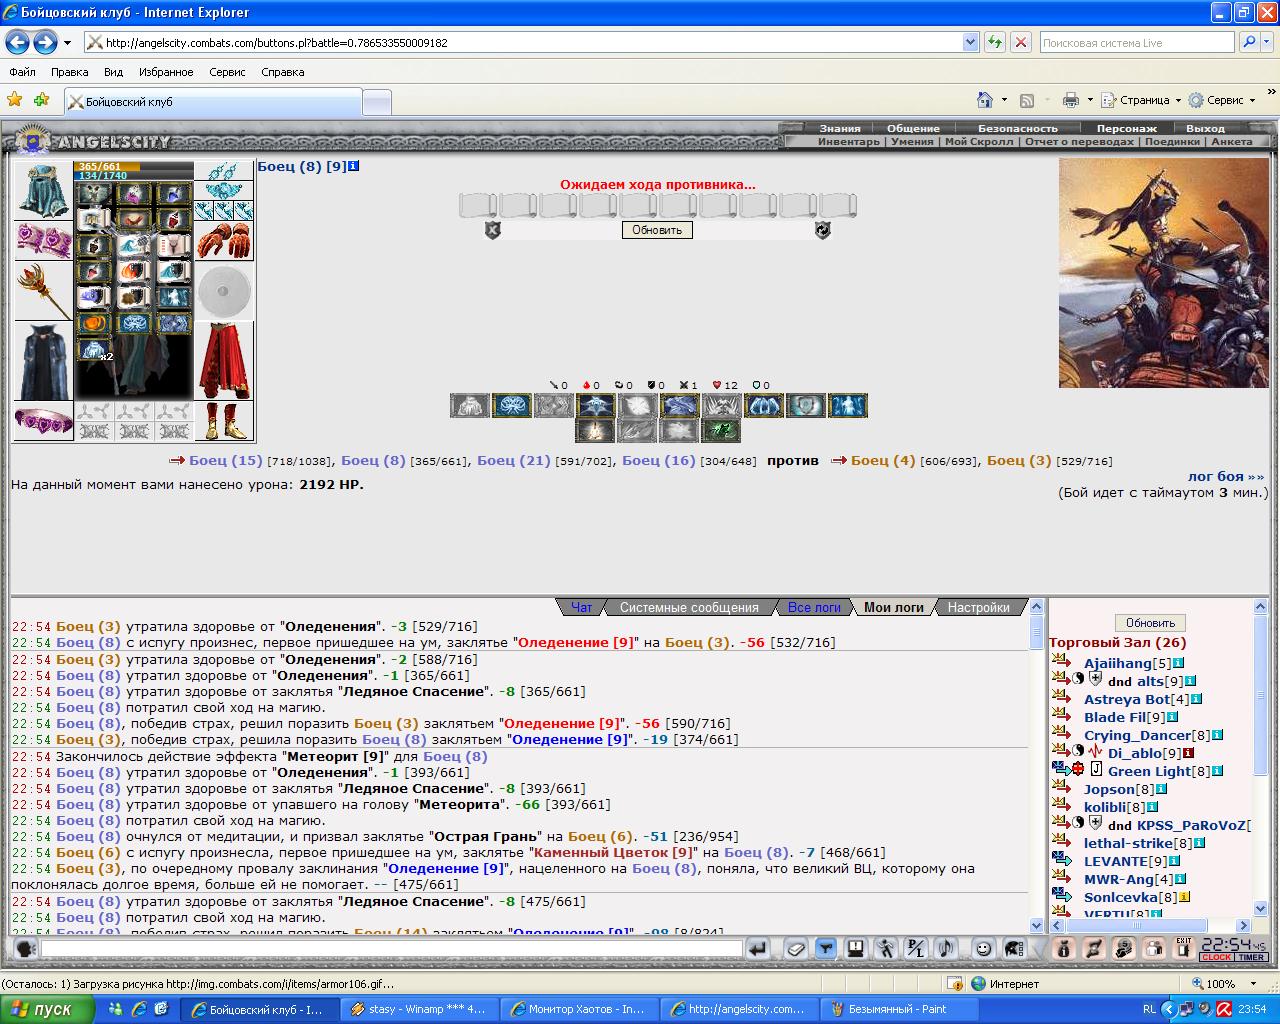1280x1024 pixels.
Task: Open the Инвентарь link
Action: pyautogui.click(x=849, y=142)
